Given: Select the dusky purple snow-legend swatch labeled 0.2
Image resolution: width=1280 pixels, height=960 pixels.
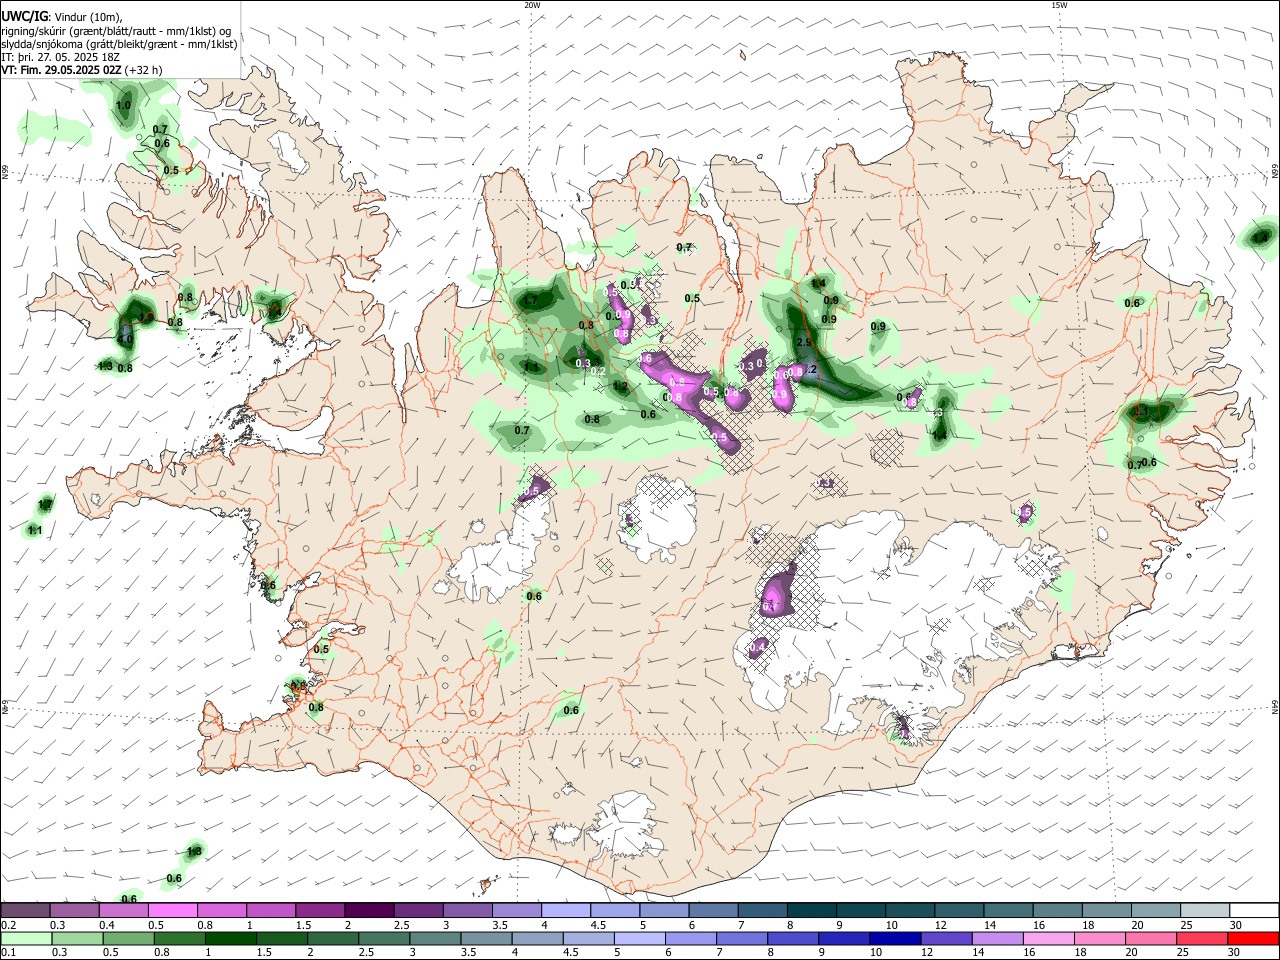Looking at the screenshot, I should pyautogui.click(x=26, y=910).
